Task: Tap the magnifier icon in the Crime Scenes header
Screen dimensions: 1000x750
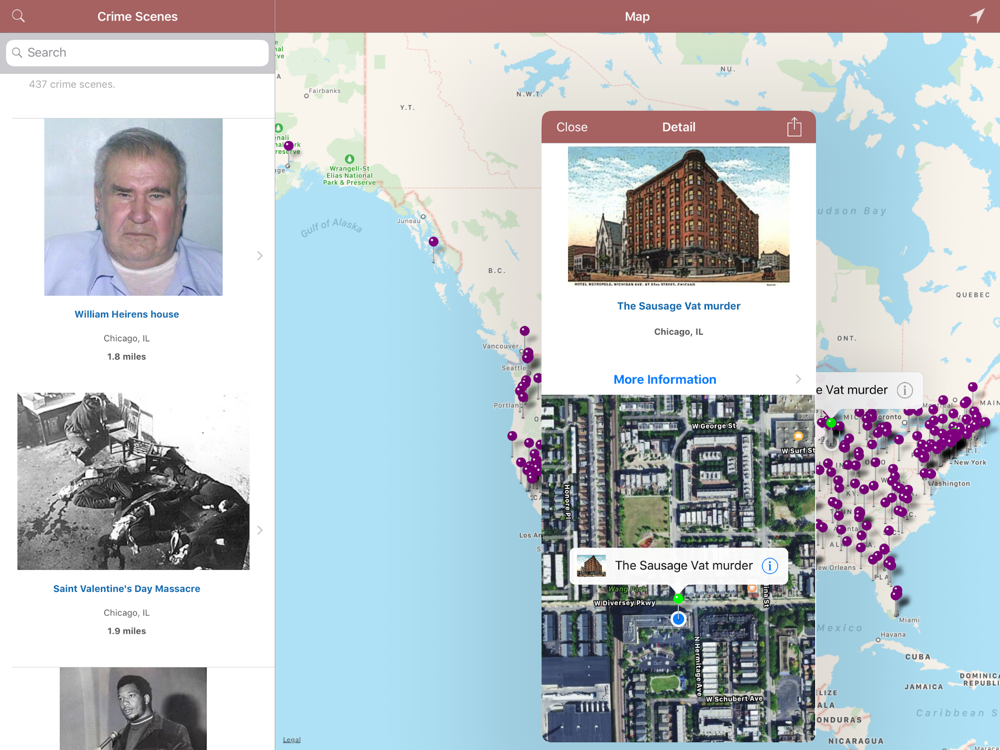Action: pyautogui.click(x=18, y=16)
